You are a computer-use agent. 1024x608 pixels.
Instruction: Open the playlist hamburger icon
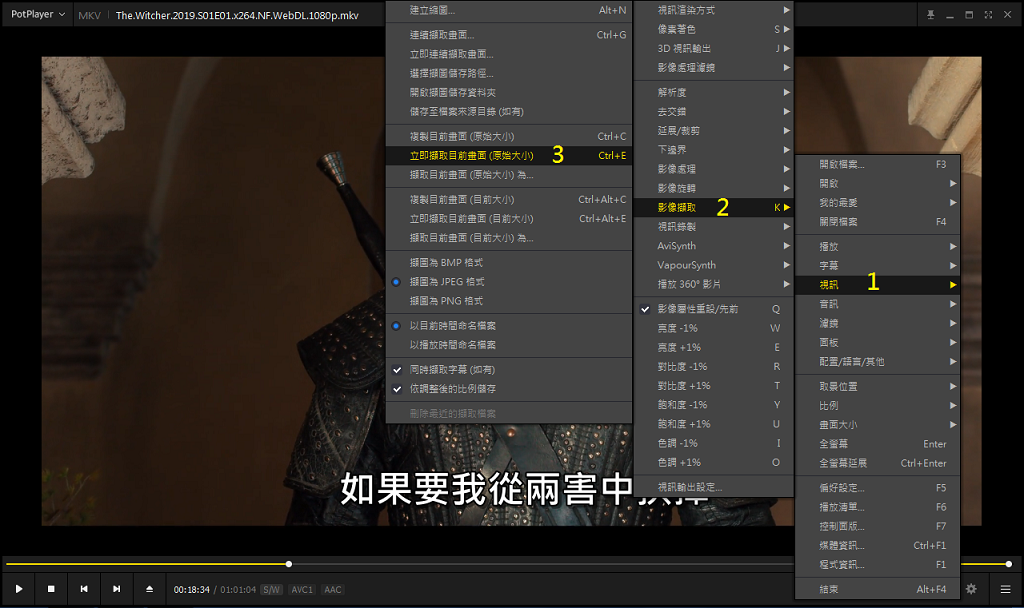click(x=1005, y=589)
